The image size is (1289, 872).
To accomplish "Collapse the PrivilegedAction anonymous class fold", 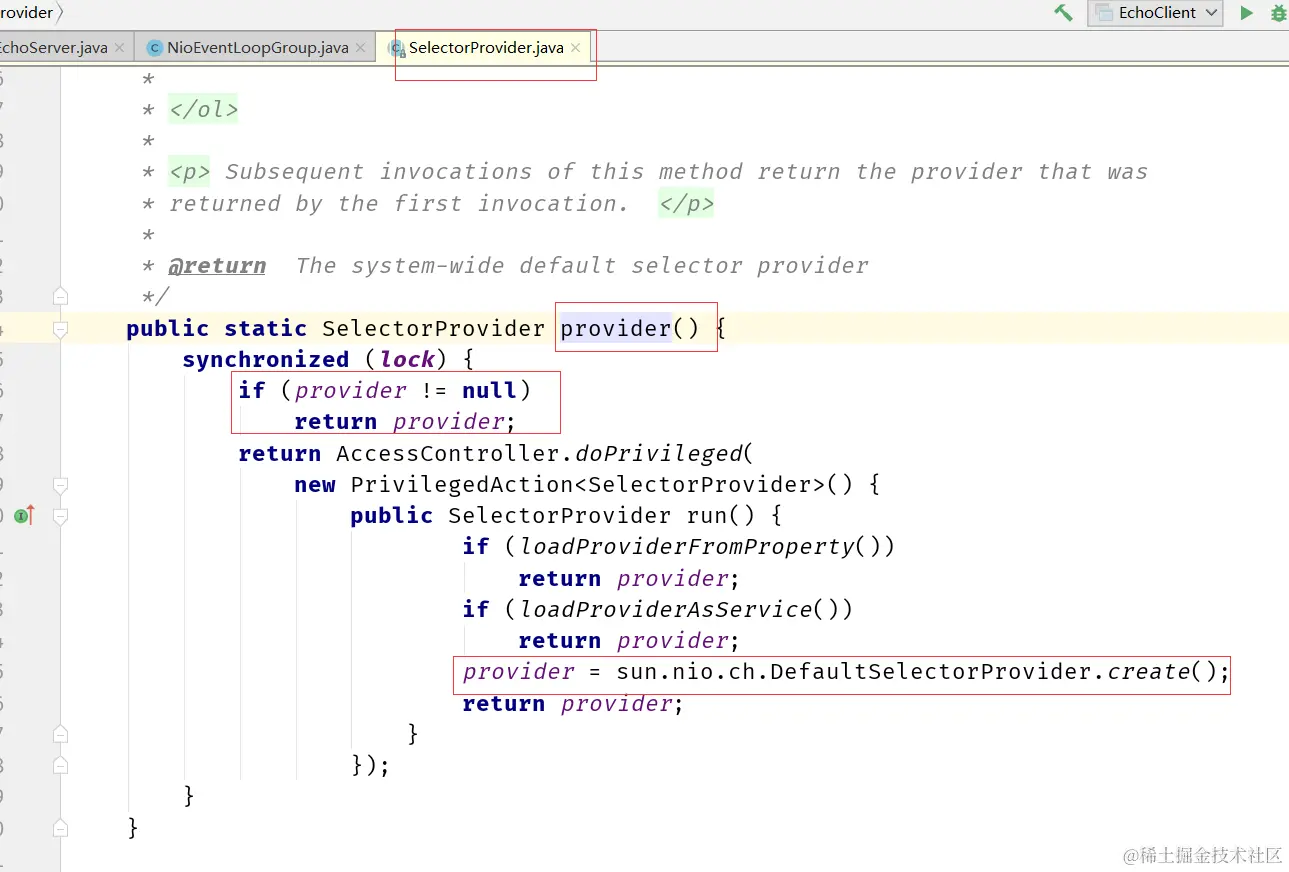I will [x=60, y=485].
